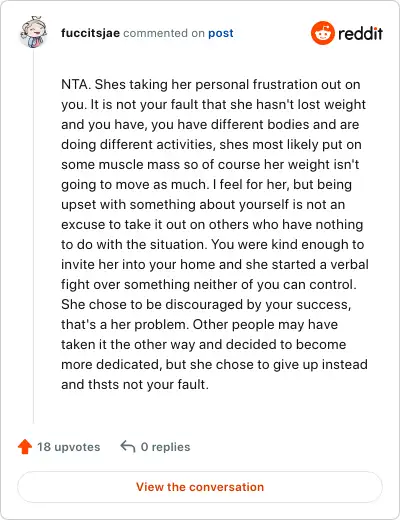Image resolution: width=400 pixels, height=520 pixels.
Task: Follow the blue "post" link
Action: click(x=221, y=34)
